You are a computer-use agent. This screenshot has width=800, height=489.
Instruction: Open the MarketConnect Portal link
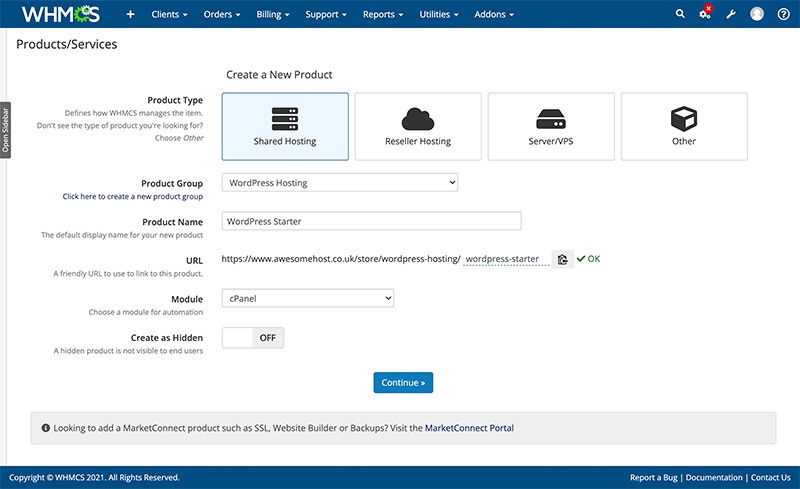[x=469, y=428]
